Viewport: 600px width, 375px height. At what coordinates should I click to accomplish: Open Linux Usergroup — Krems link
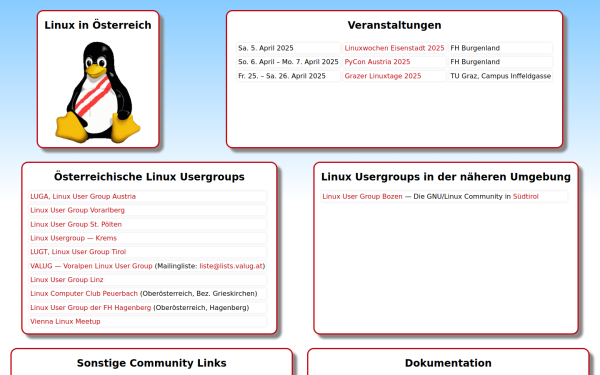[73, 238]
